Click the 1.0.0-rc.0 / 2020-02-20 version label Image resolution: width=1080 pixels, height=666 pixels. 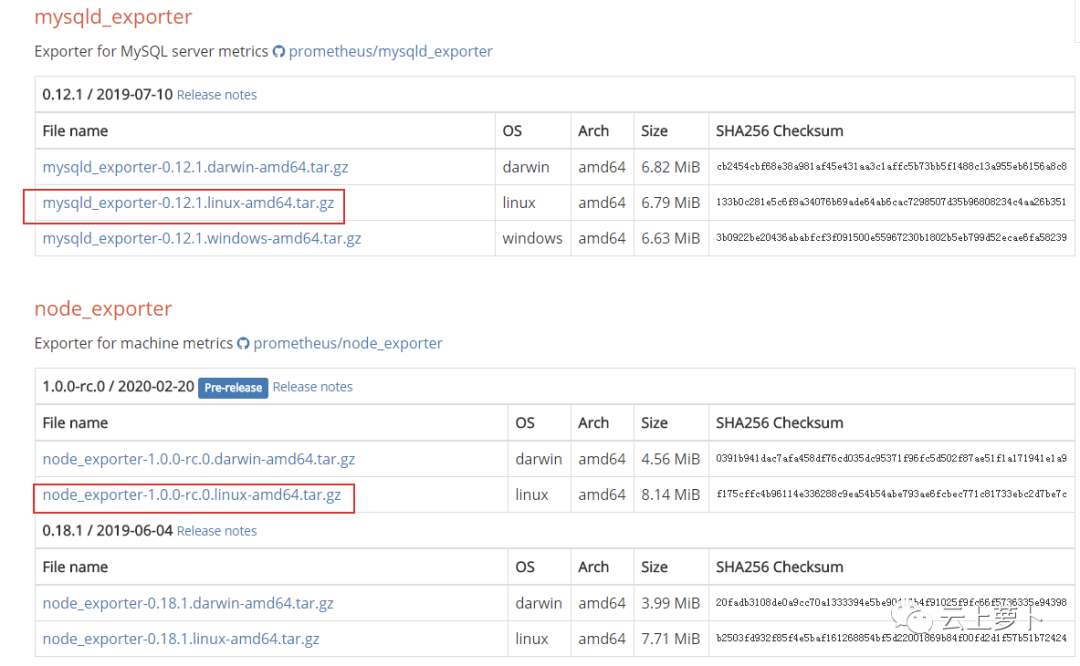(118, 386)
